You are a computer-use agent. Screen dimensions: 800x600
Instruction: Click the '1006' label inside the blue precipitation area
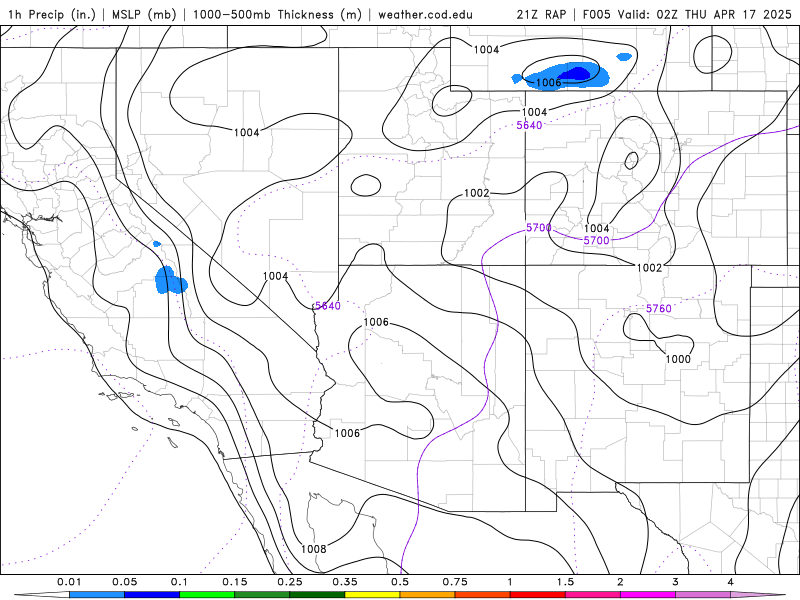click(548, 83)
